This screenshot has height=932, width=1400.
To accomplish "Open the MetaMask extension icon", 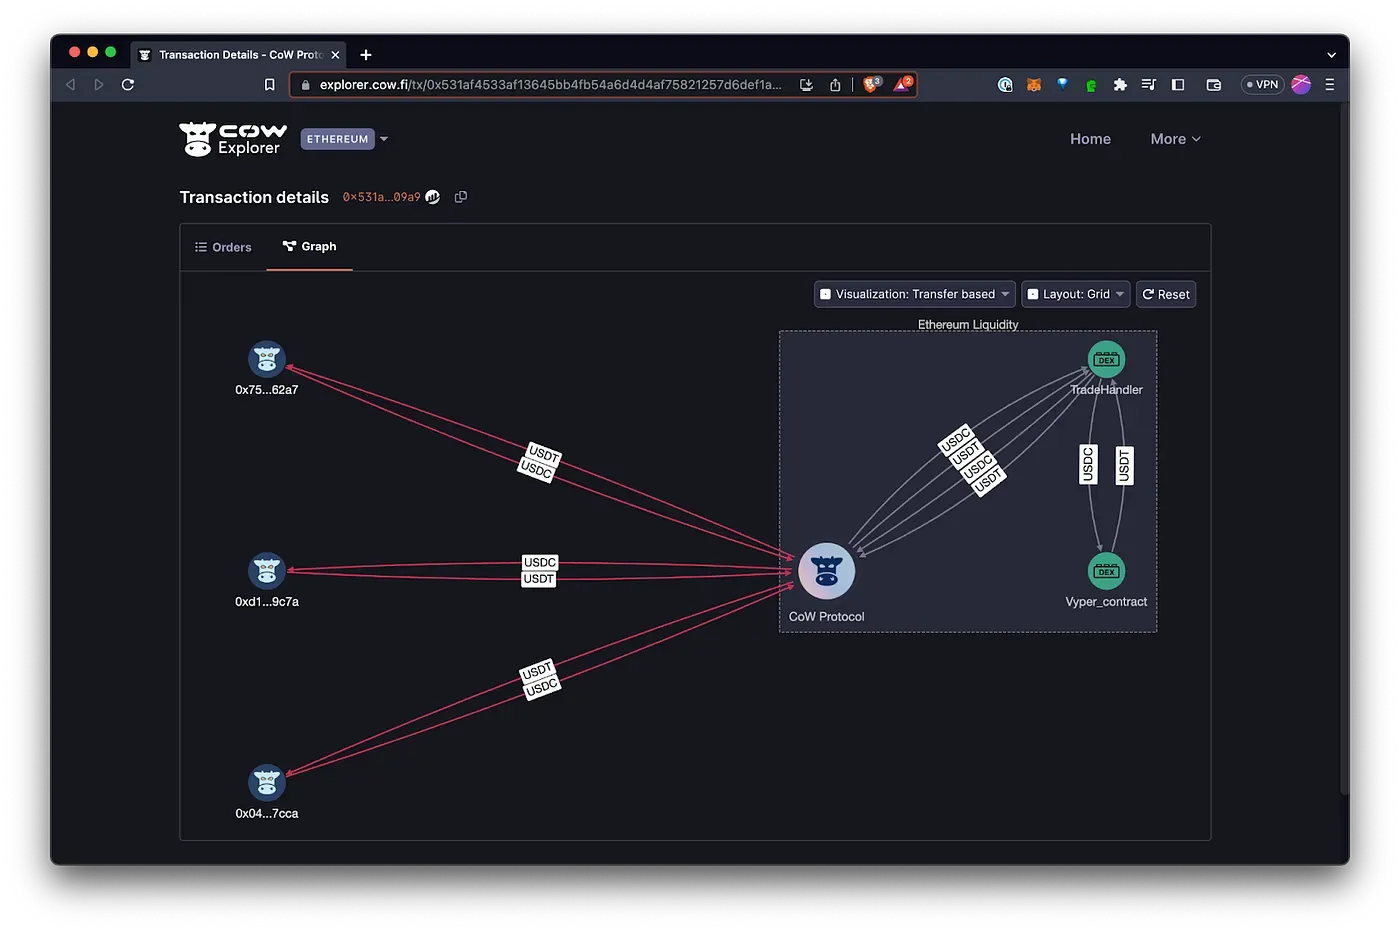I will [1033, 84].
